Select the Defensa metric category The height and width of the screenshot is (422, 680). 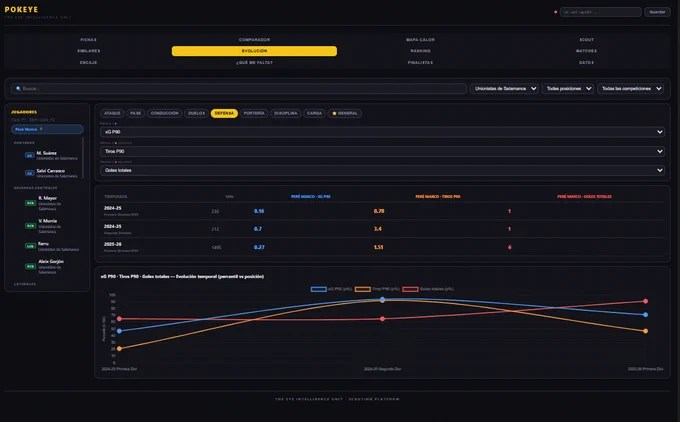click(224, 113)
